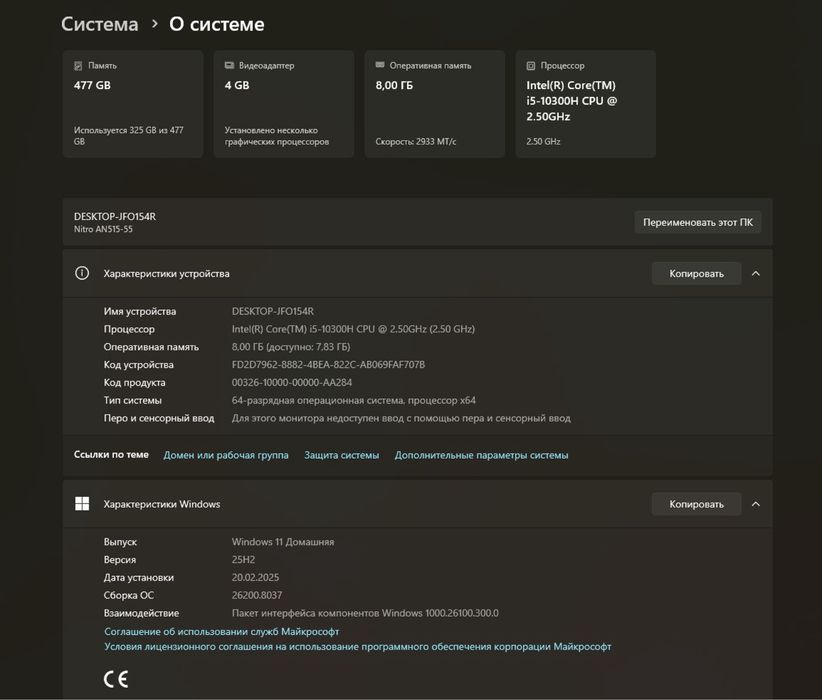Click the info icon beside Характеристики устройства

point(82,273)
